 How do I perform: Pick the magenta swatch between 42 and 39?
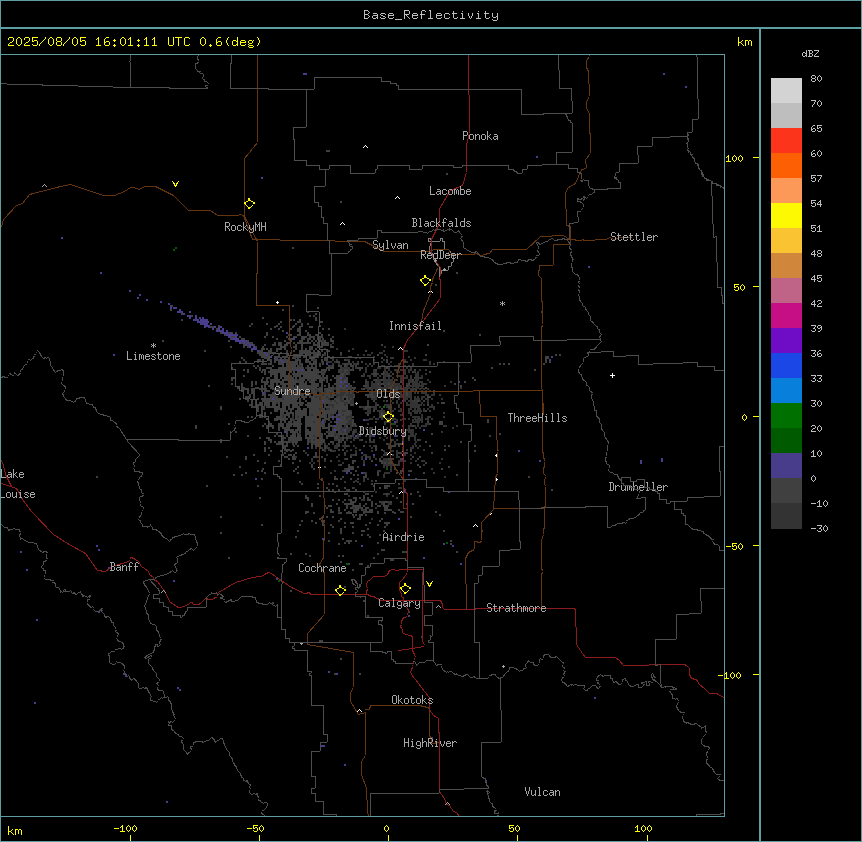(786, 315)
